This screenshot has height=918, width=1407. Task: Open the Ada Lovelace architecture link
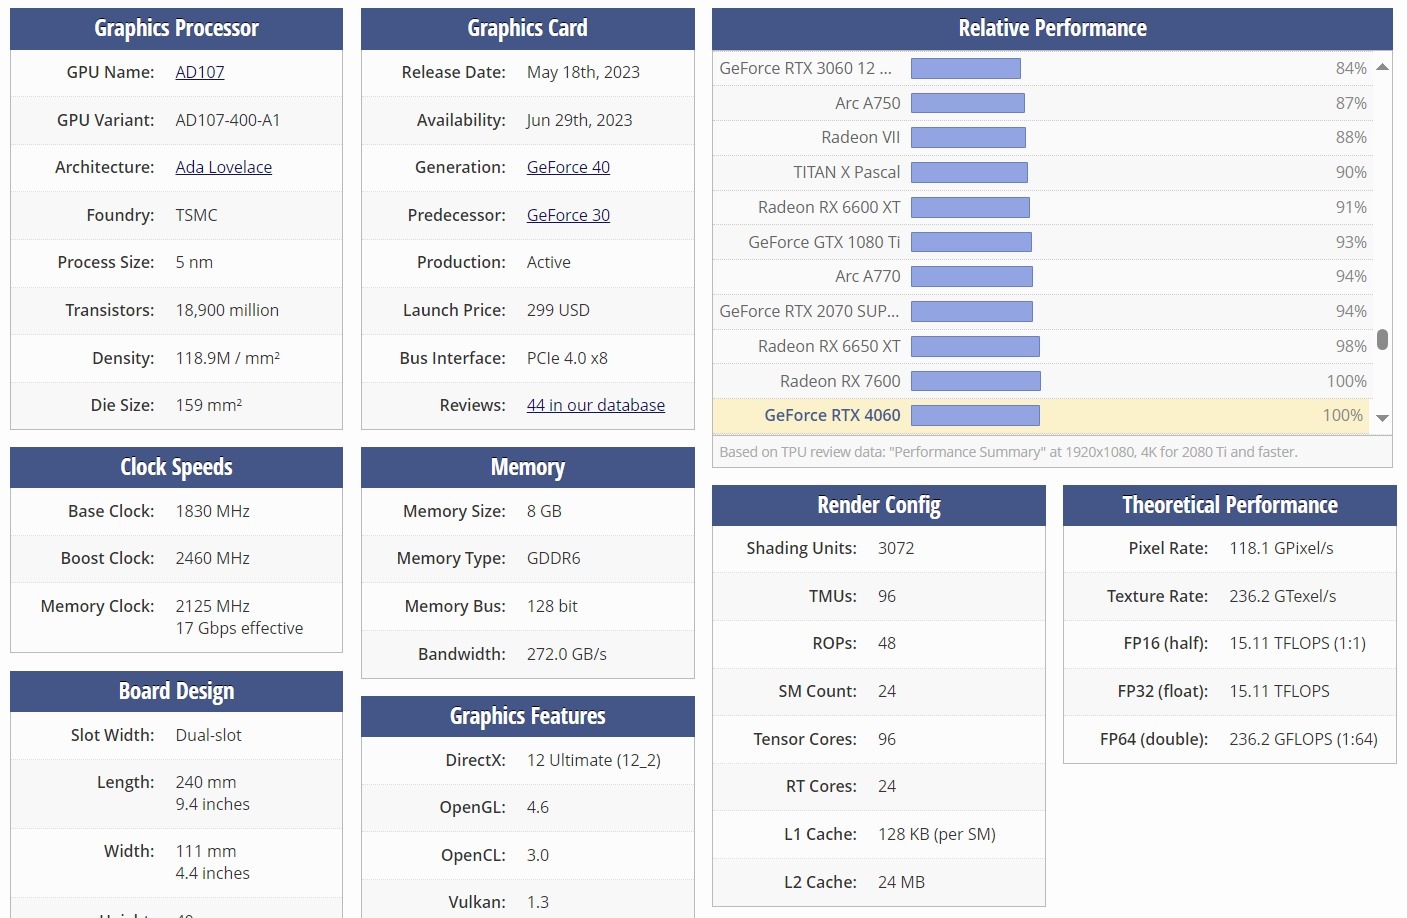pos(224,167)
